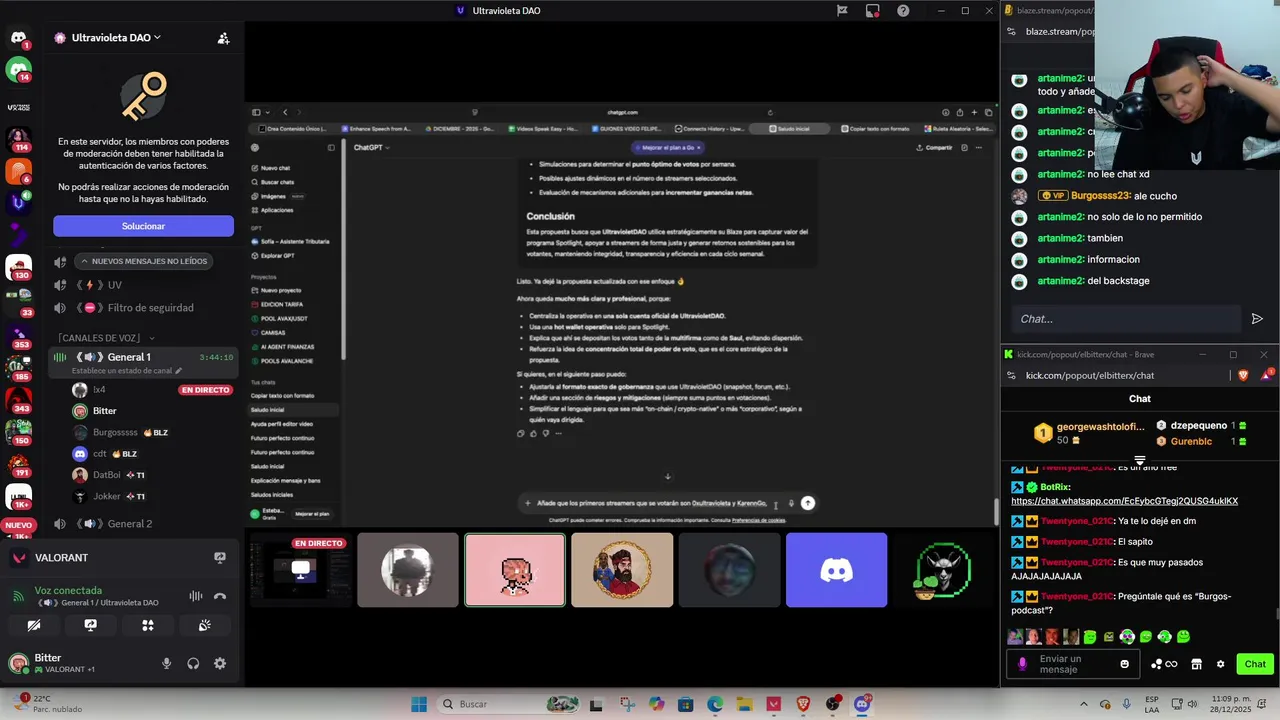Viewport: 1280px width, 720px height.
Task: Open Microsoft Edge from taskbar
Action: 715,704
